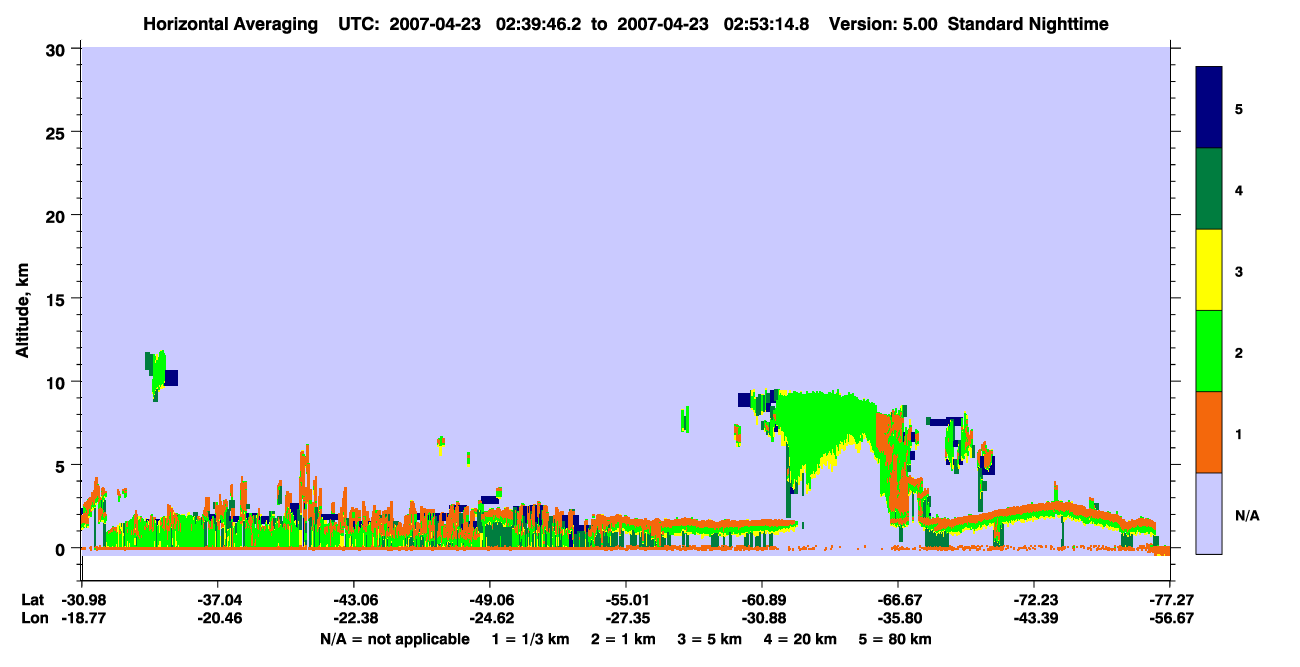Click longitude value -43.39

1033,619
